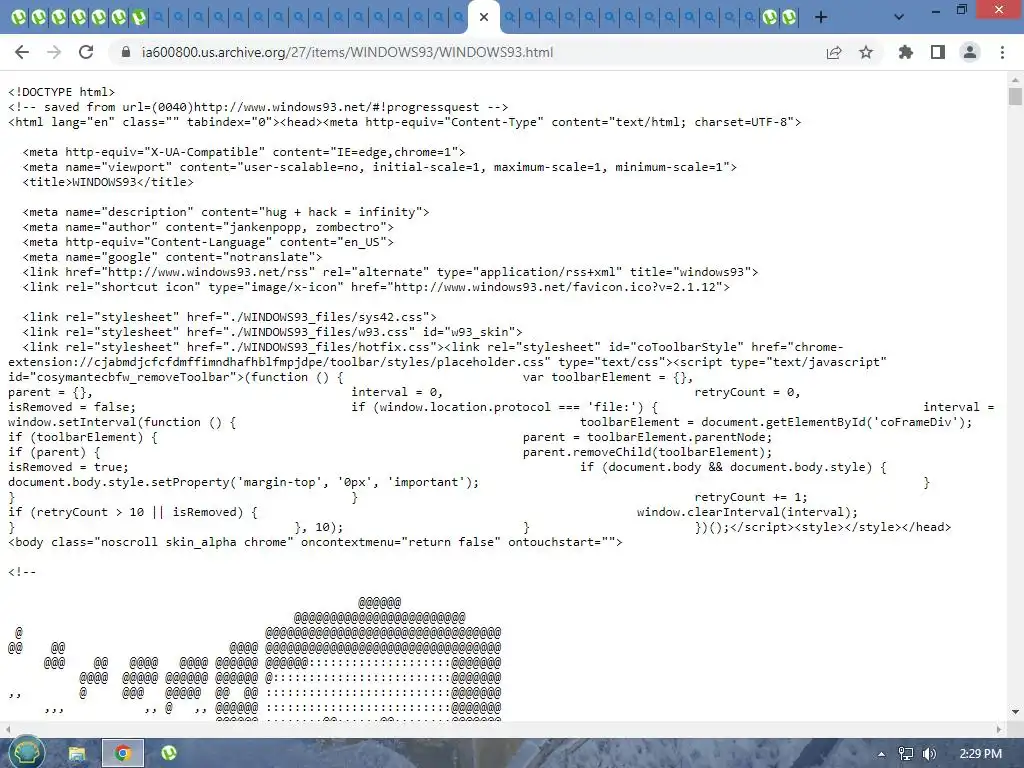This screenshot has width=1024, height=768.
Task: Click the '<title>WINDOWS93</title>' text
Action: pyautogui.click(x=108, y=182)
